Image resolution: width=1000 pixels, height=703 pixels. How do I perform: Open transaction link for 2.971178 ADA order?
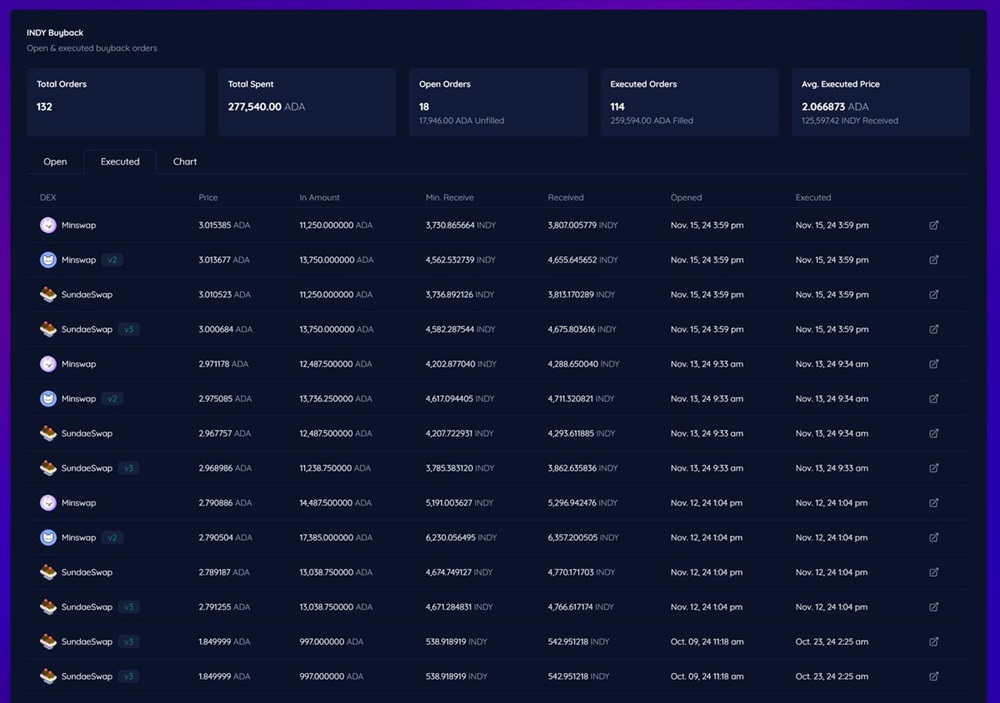(933, 364)
